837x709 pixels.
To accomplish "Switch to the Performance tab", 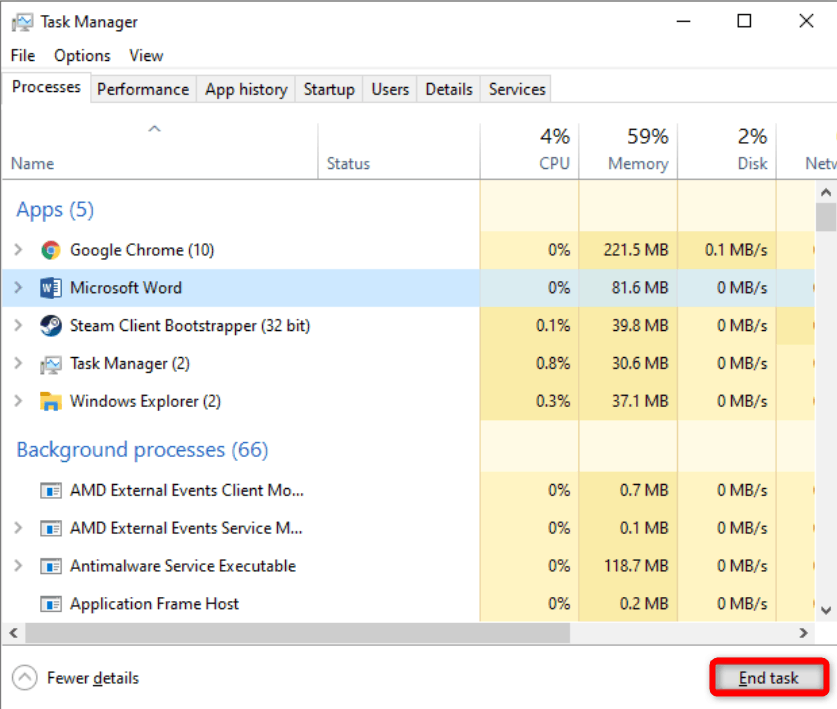I will 143,89.
